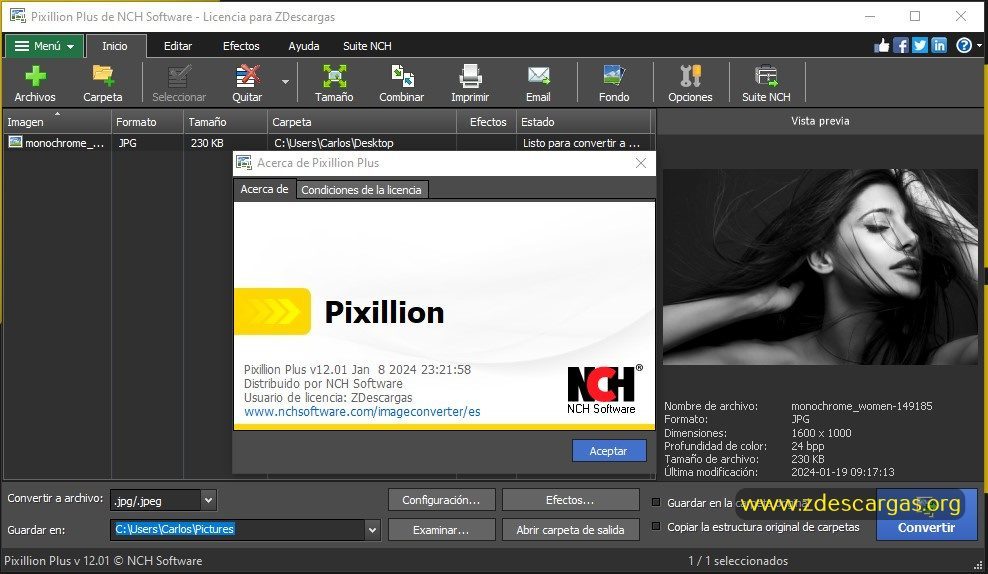Select the Acerca de dialog tab

[265, 189]
